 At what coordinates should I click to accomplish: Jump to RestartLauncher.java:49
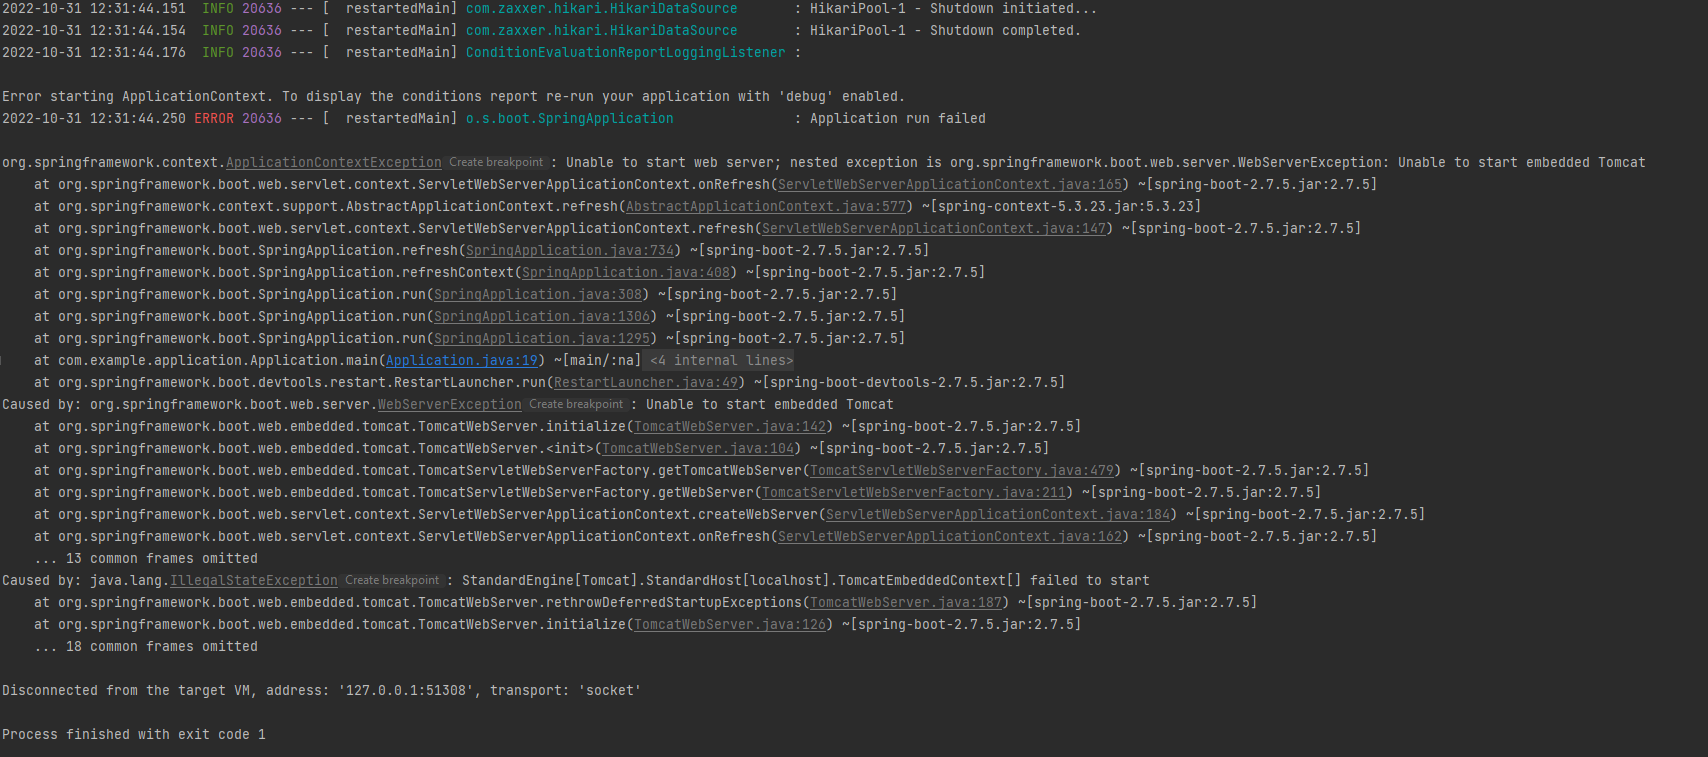(645, 382)
